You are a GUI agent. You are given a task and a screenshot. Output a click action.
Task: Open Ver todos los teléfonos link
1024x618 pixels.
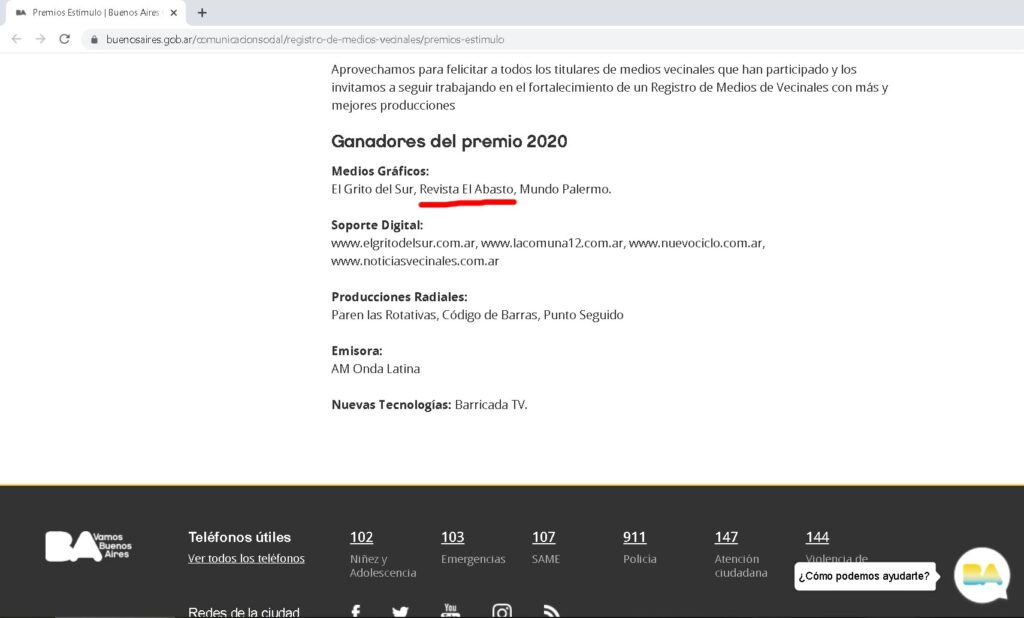[245, 558]
